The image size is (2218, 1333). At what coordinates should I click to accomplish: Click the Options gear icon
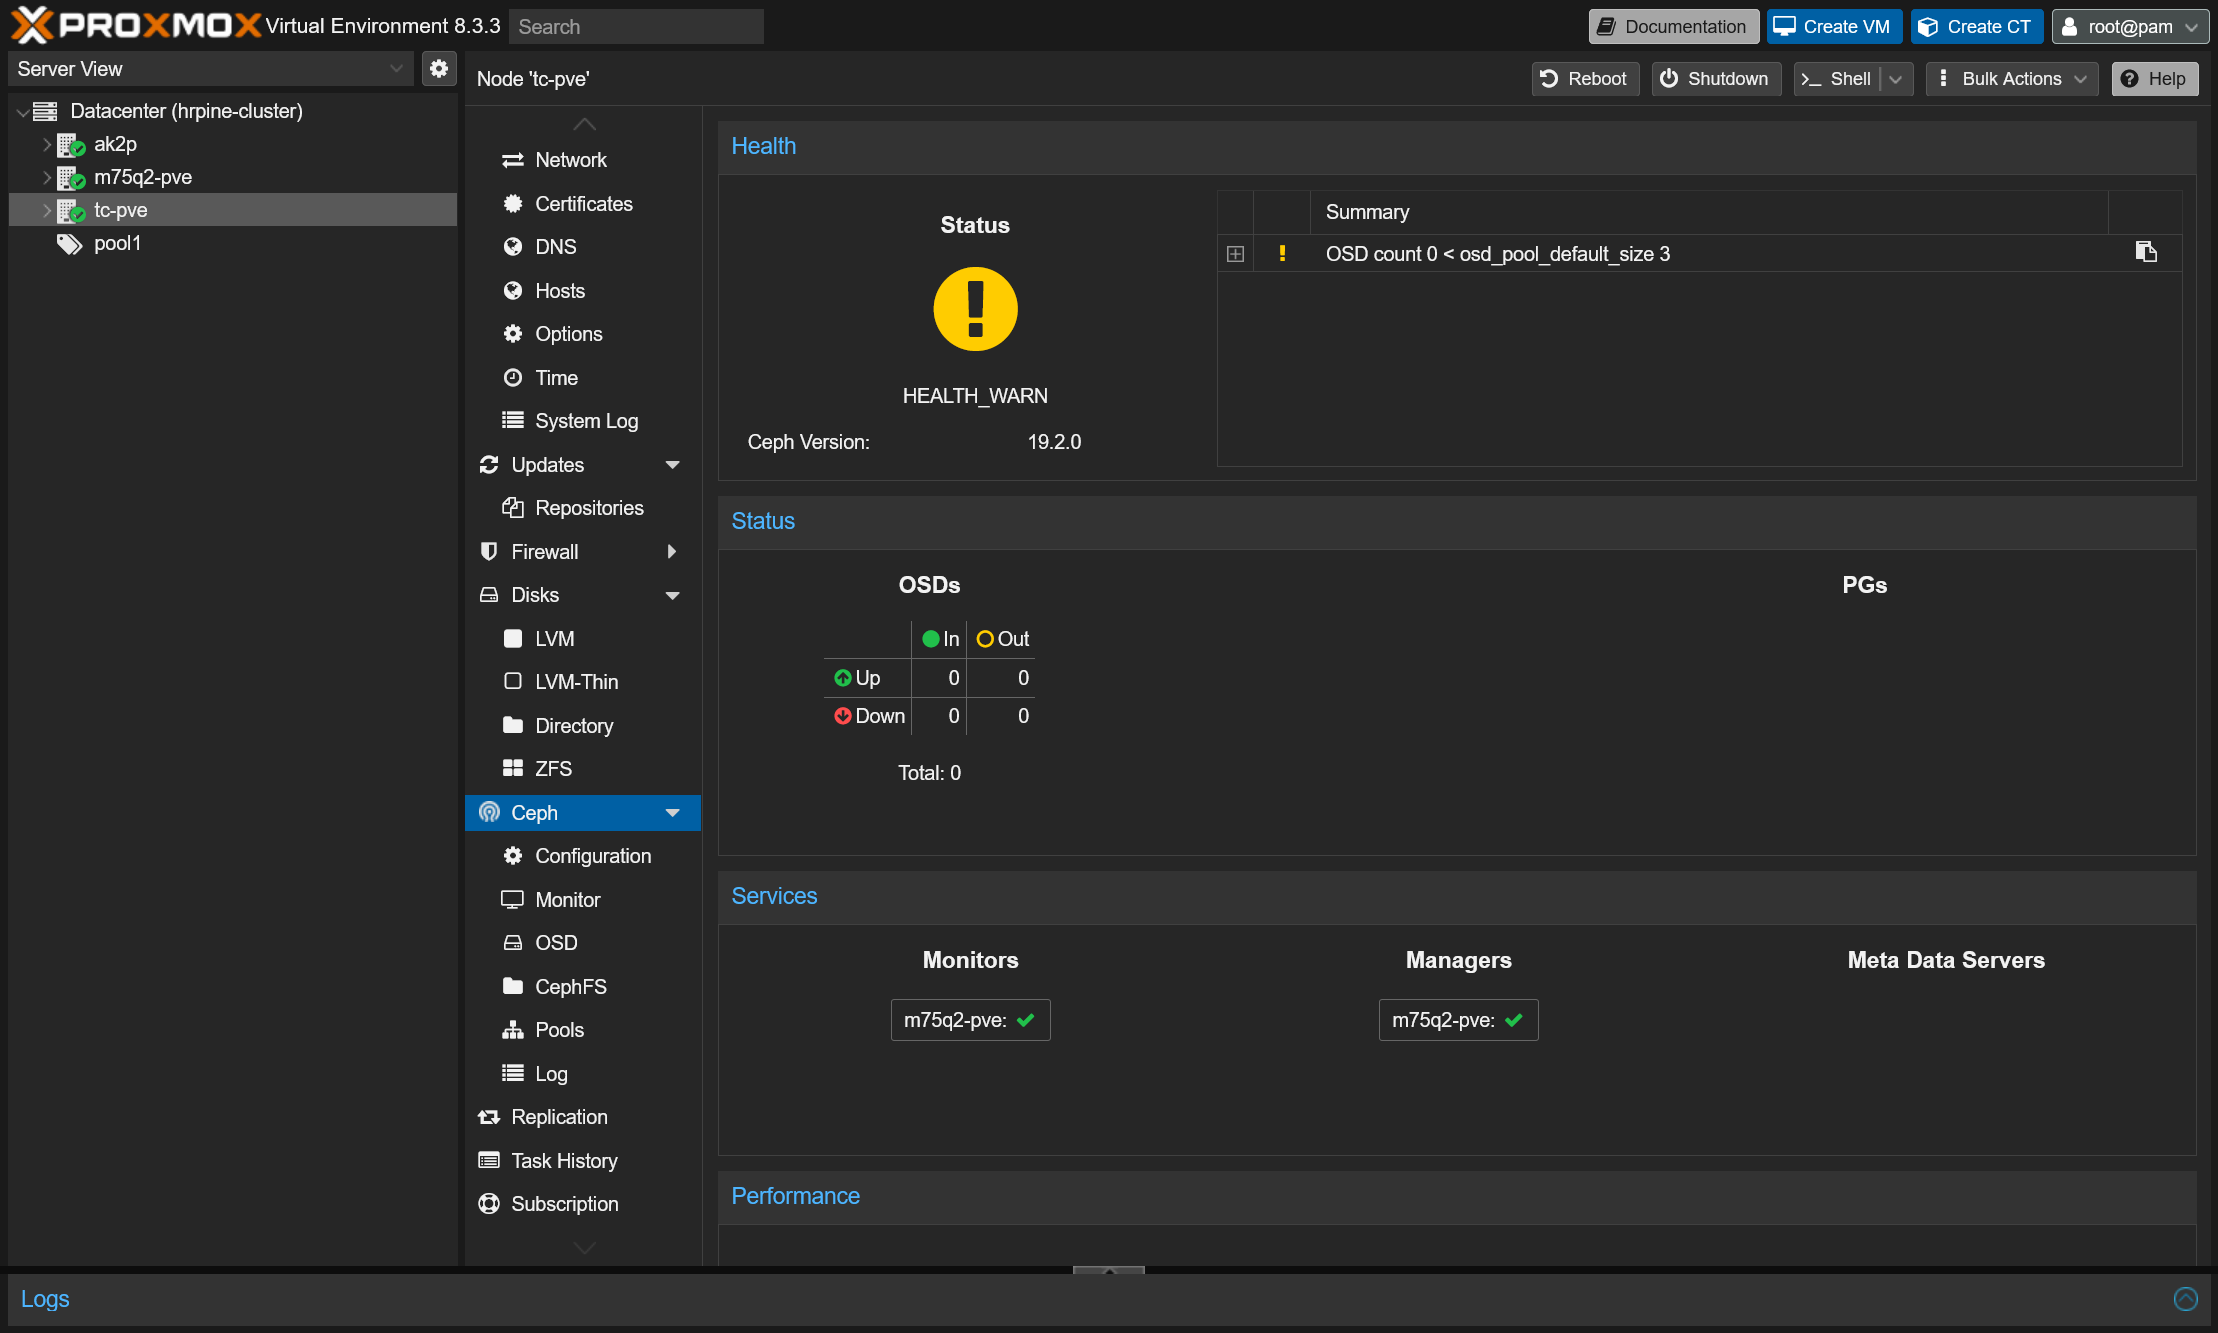point(513,334)
